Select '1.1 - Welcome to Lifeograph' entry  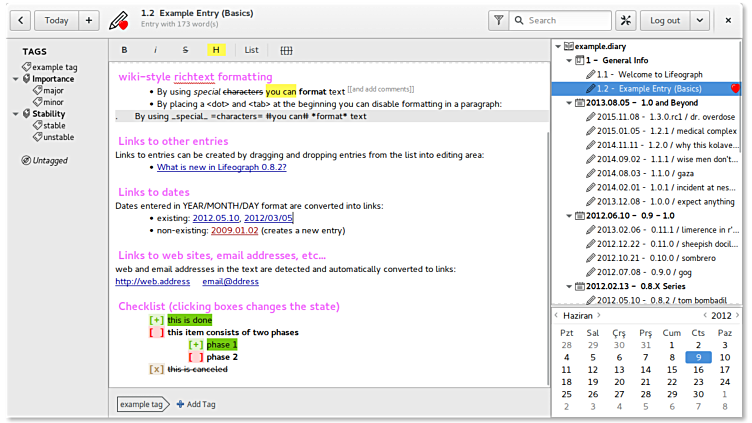click(655, 74)
